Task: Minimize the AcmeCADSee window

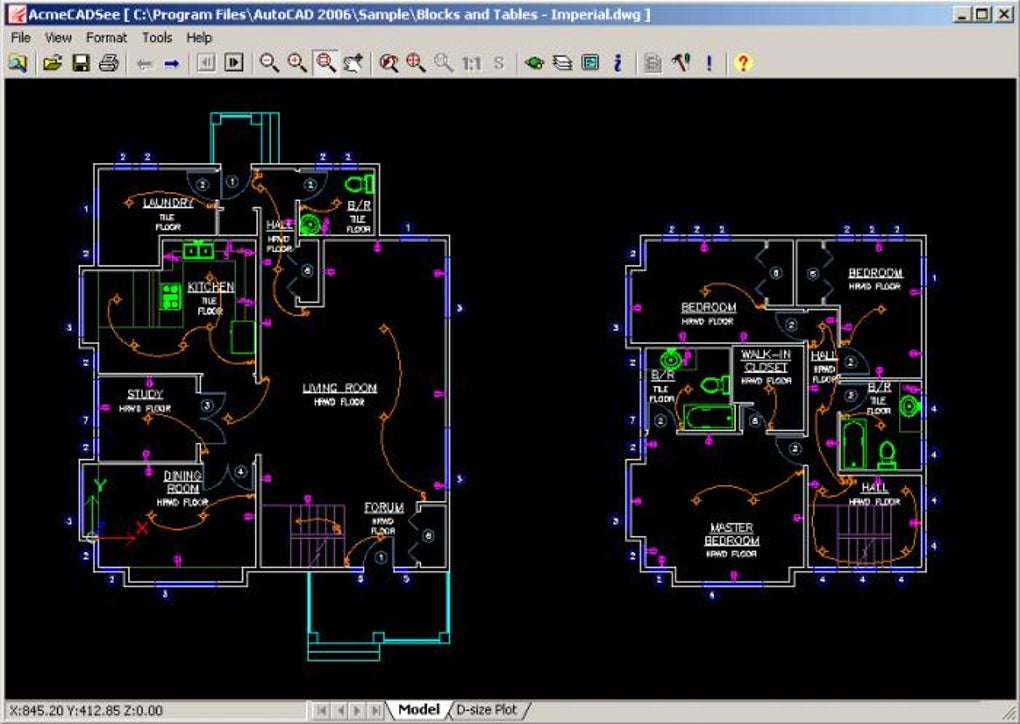Action: pos(961,14)
